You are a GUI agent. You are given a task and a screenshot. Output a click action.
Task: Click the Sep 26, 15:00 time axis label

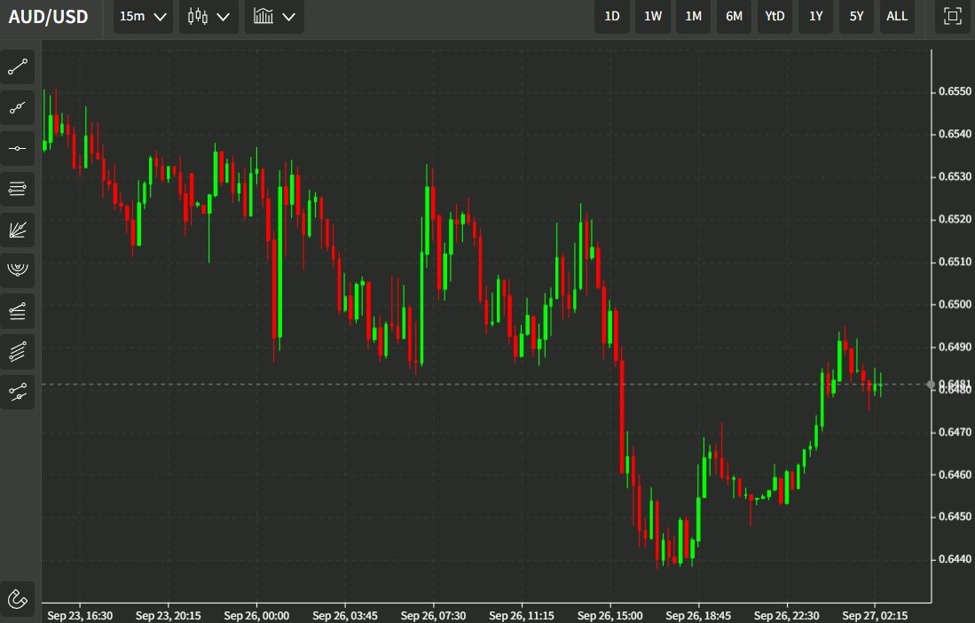point(609,615)
